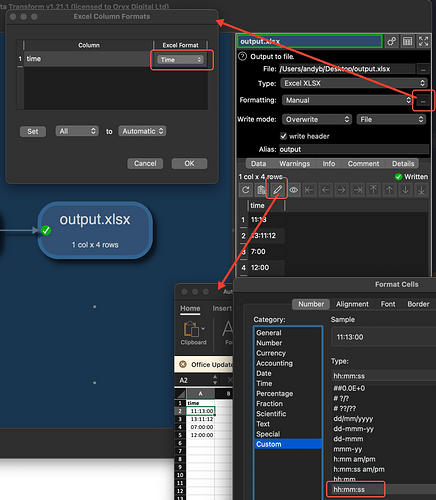The image size is (436, 500).
Task: Click the Alias input field containing 'output'
Action: point(354,149)
